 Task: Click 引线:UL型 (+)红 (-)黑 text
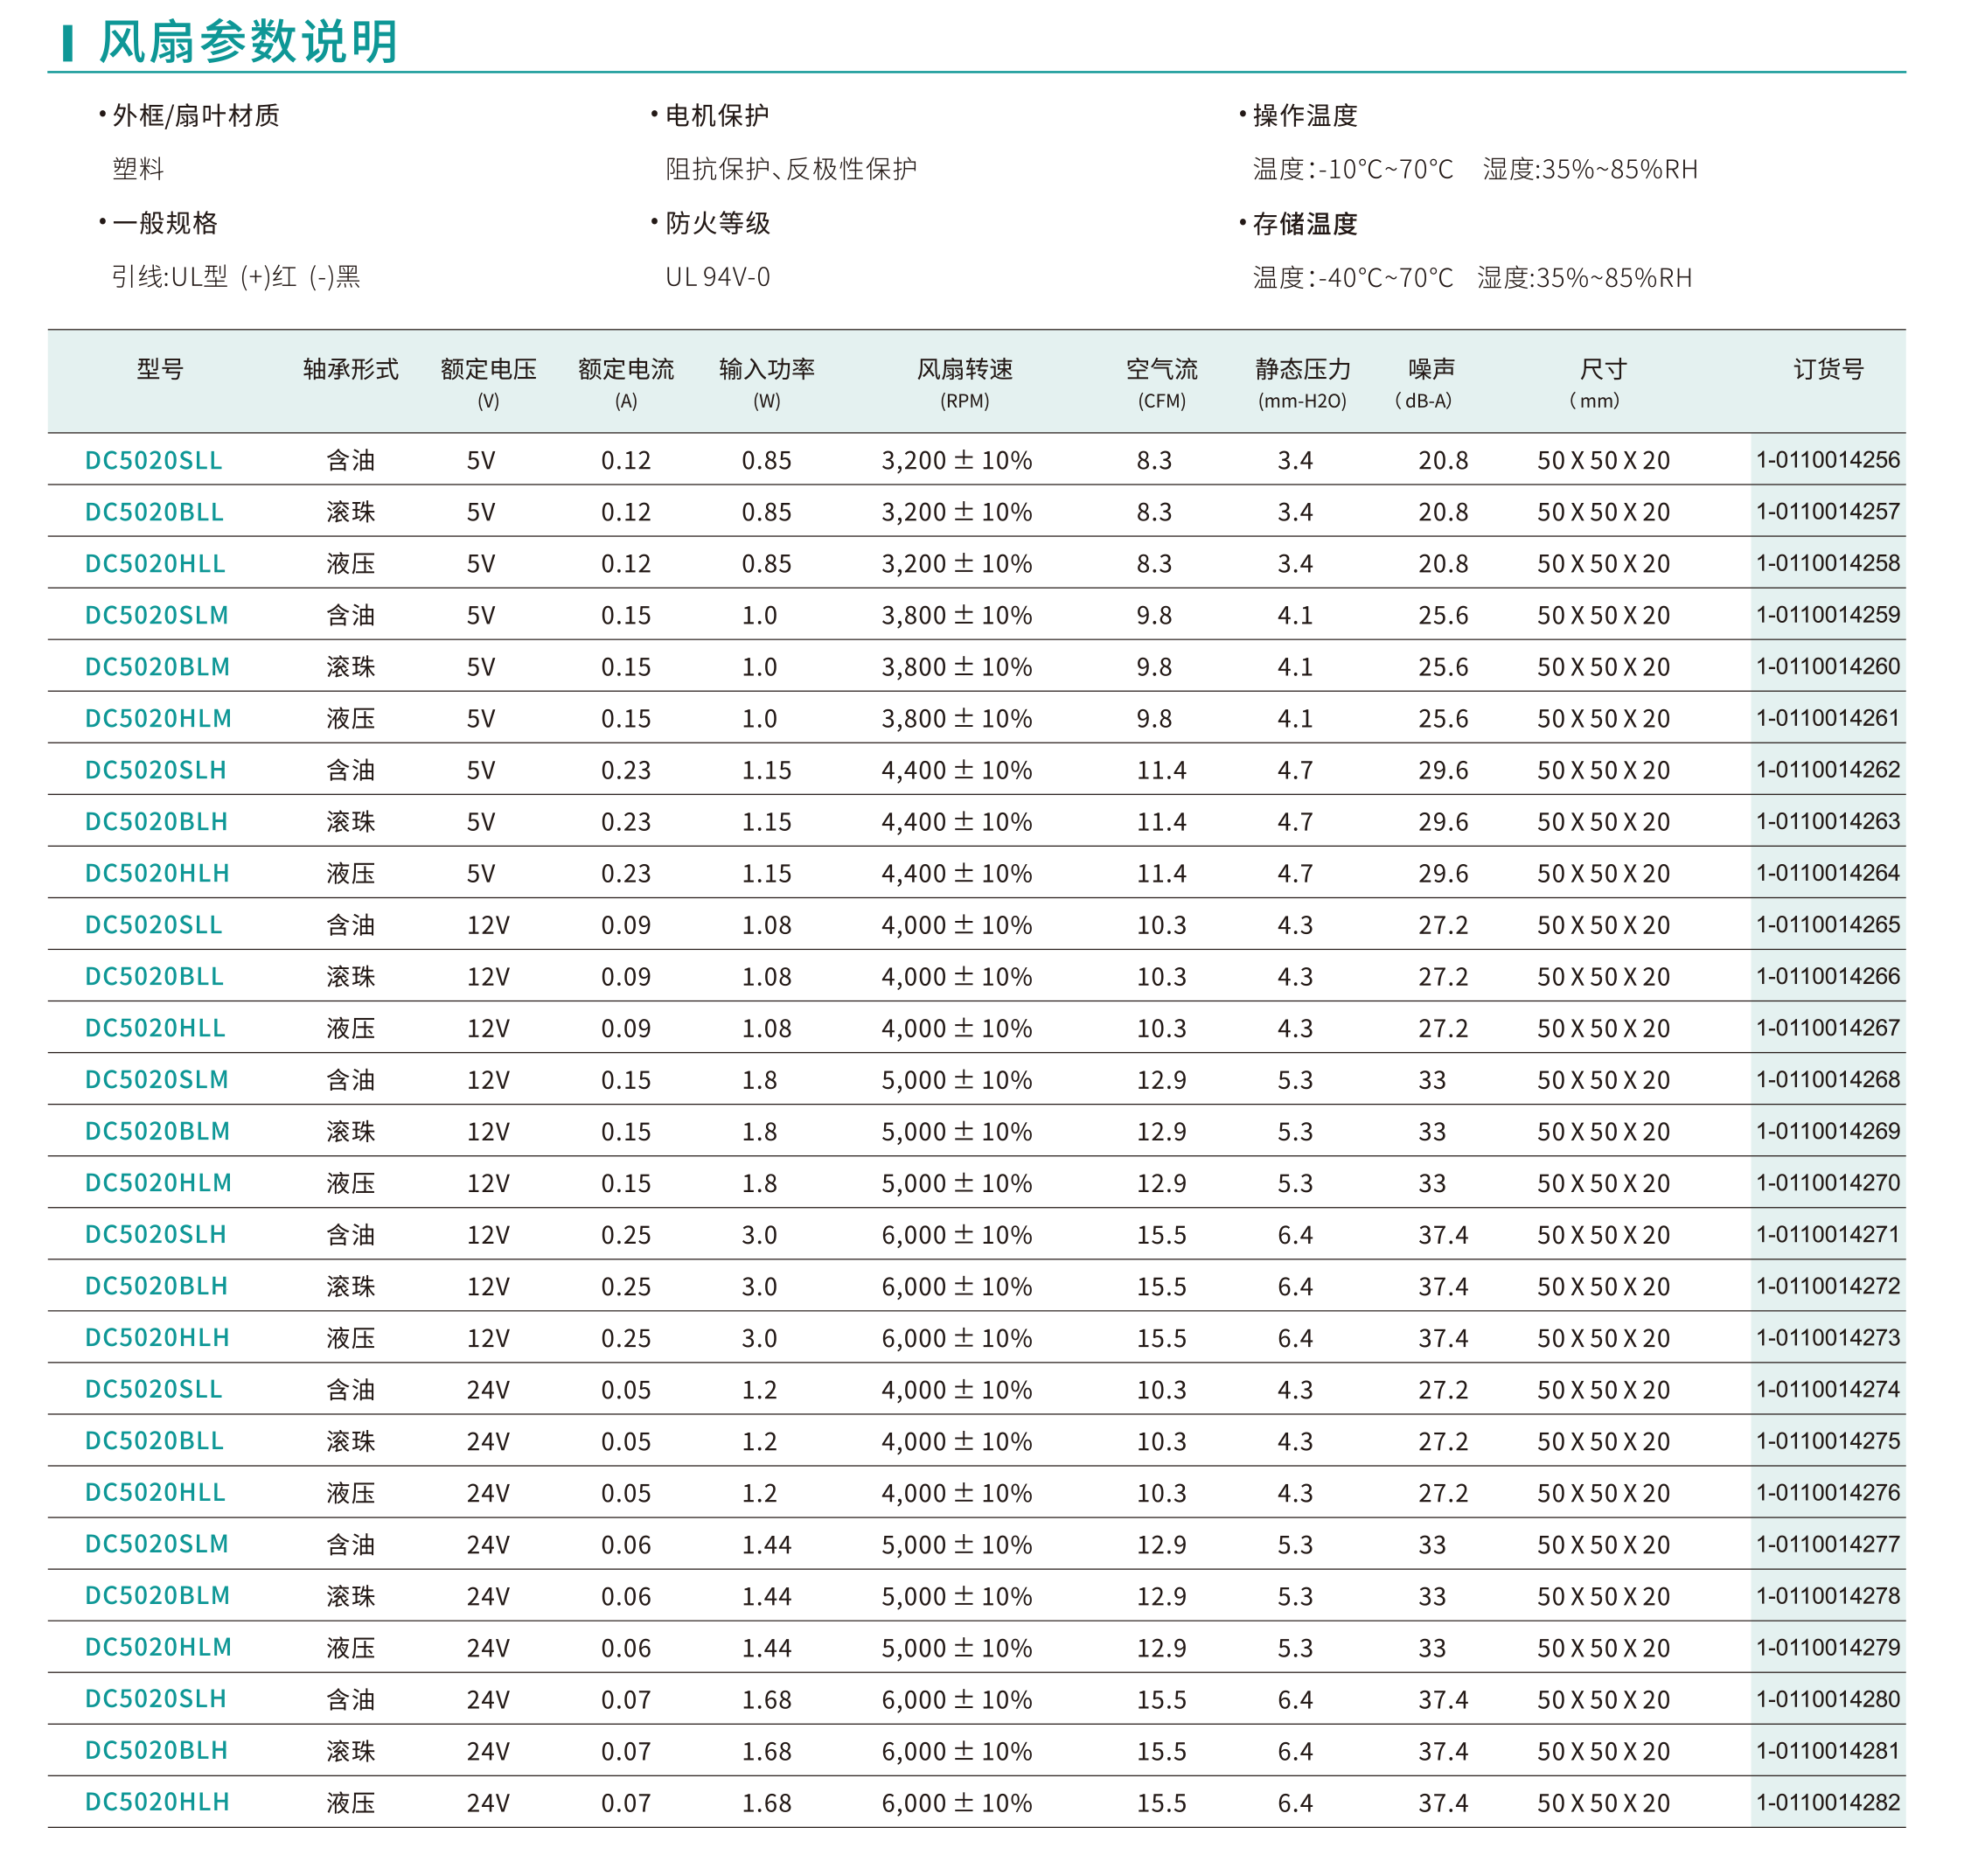(x=236, y=277)
